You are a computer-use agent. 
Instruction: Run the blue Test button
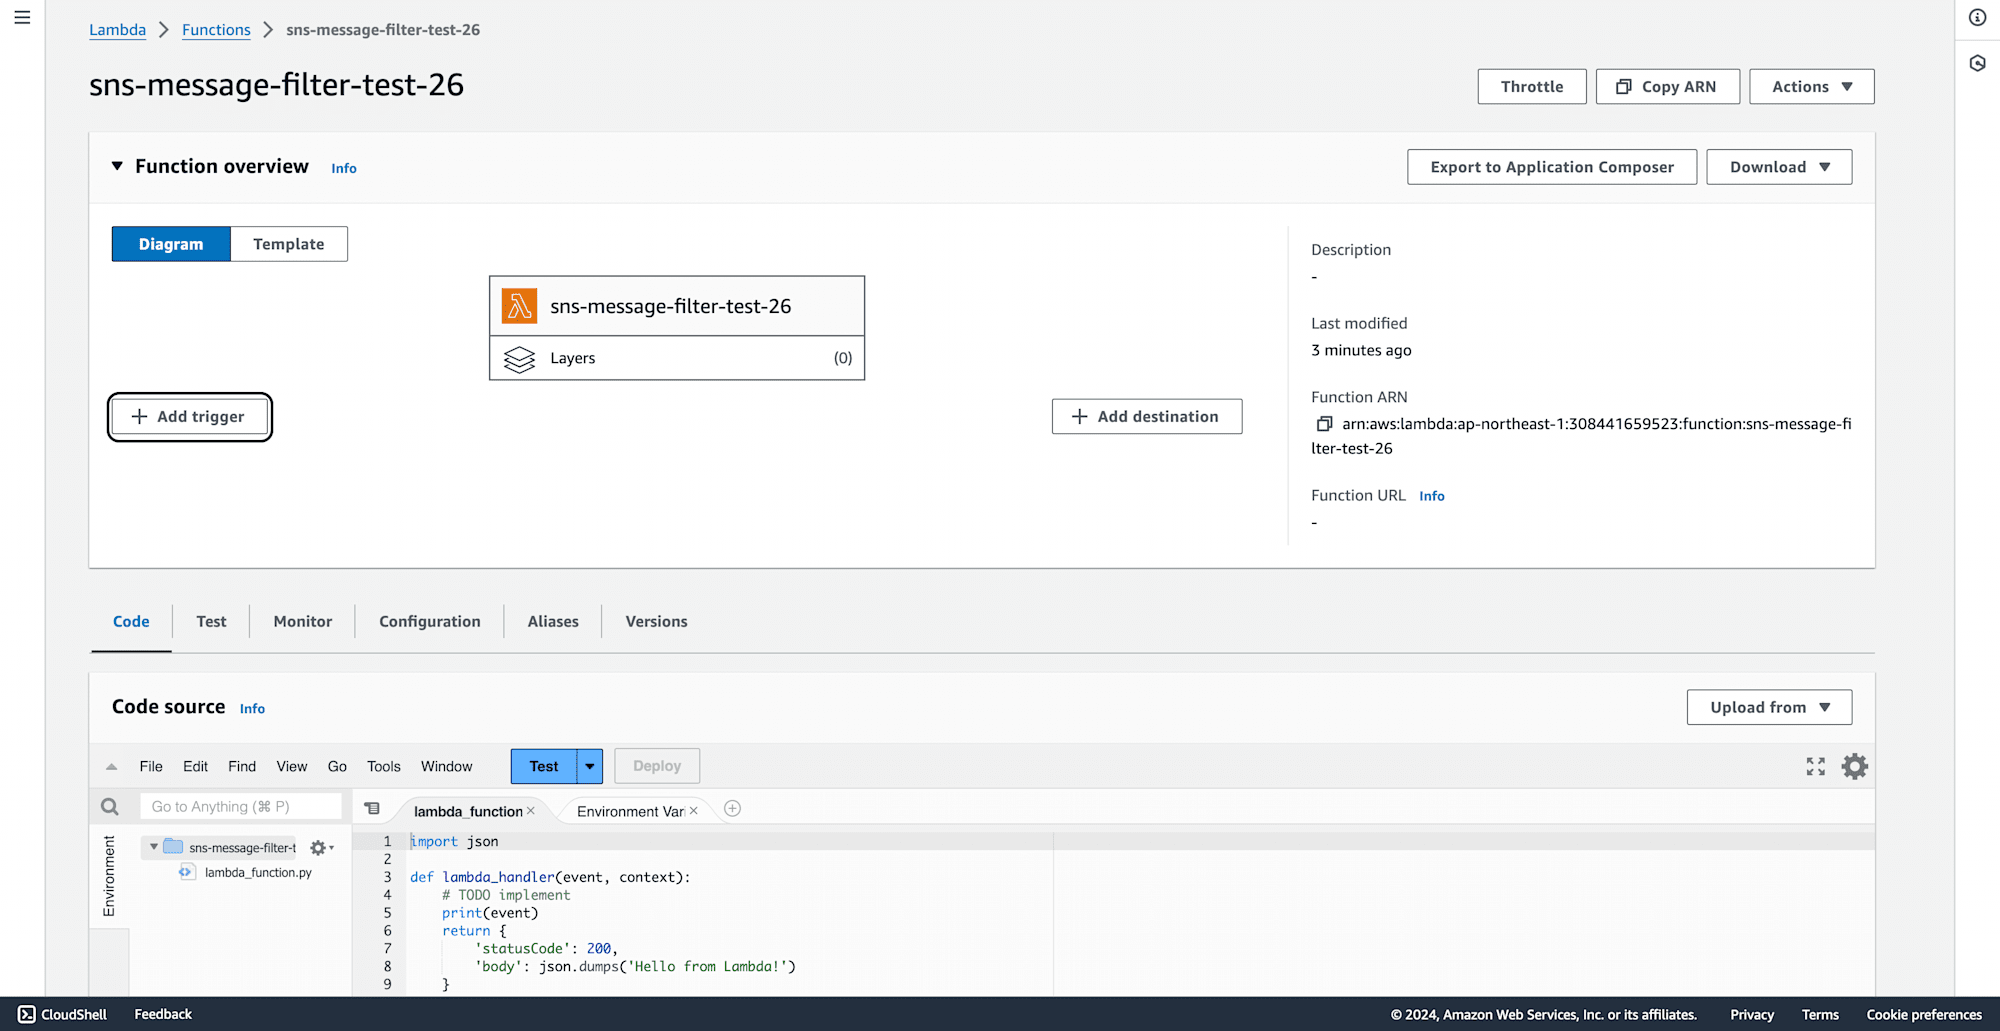(x=544, y=766)
